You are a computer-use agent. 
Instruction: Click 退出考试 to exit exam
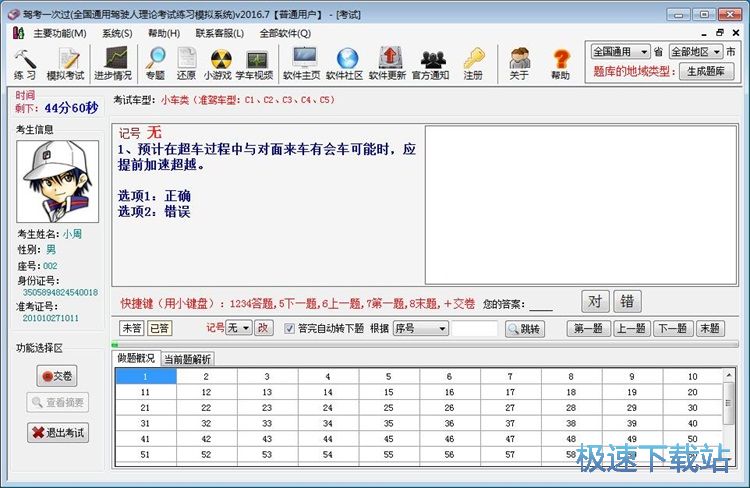pyautogui.click(x=58, y=433)
